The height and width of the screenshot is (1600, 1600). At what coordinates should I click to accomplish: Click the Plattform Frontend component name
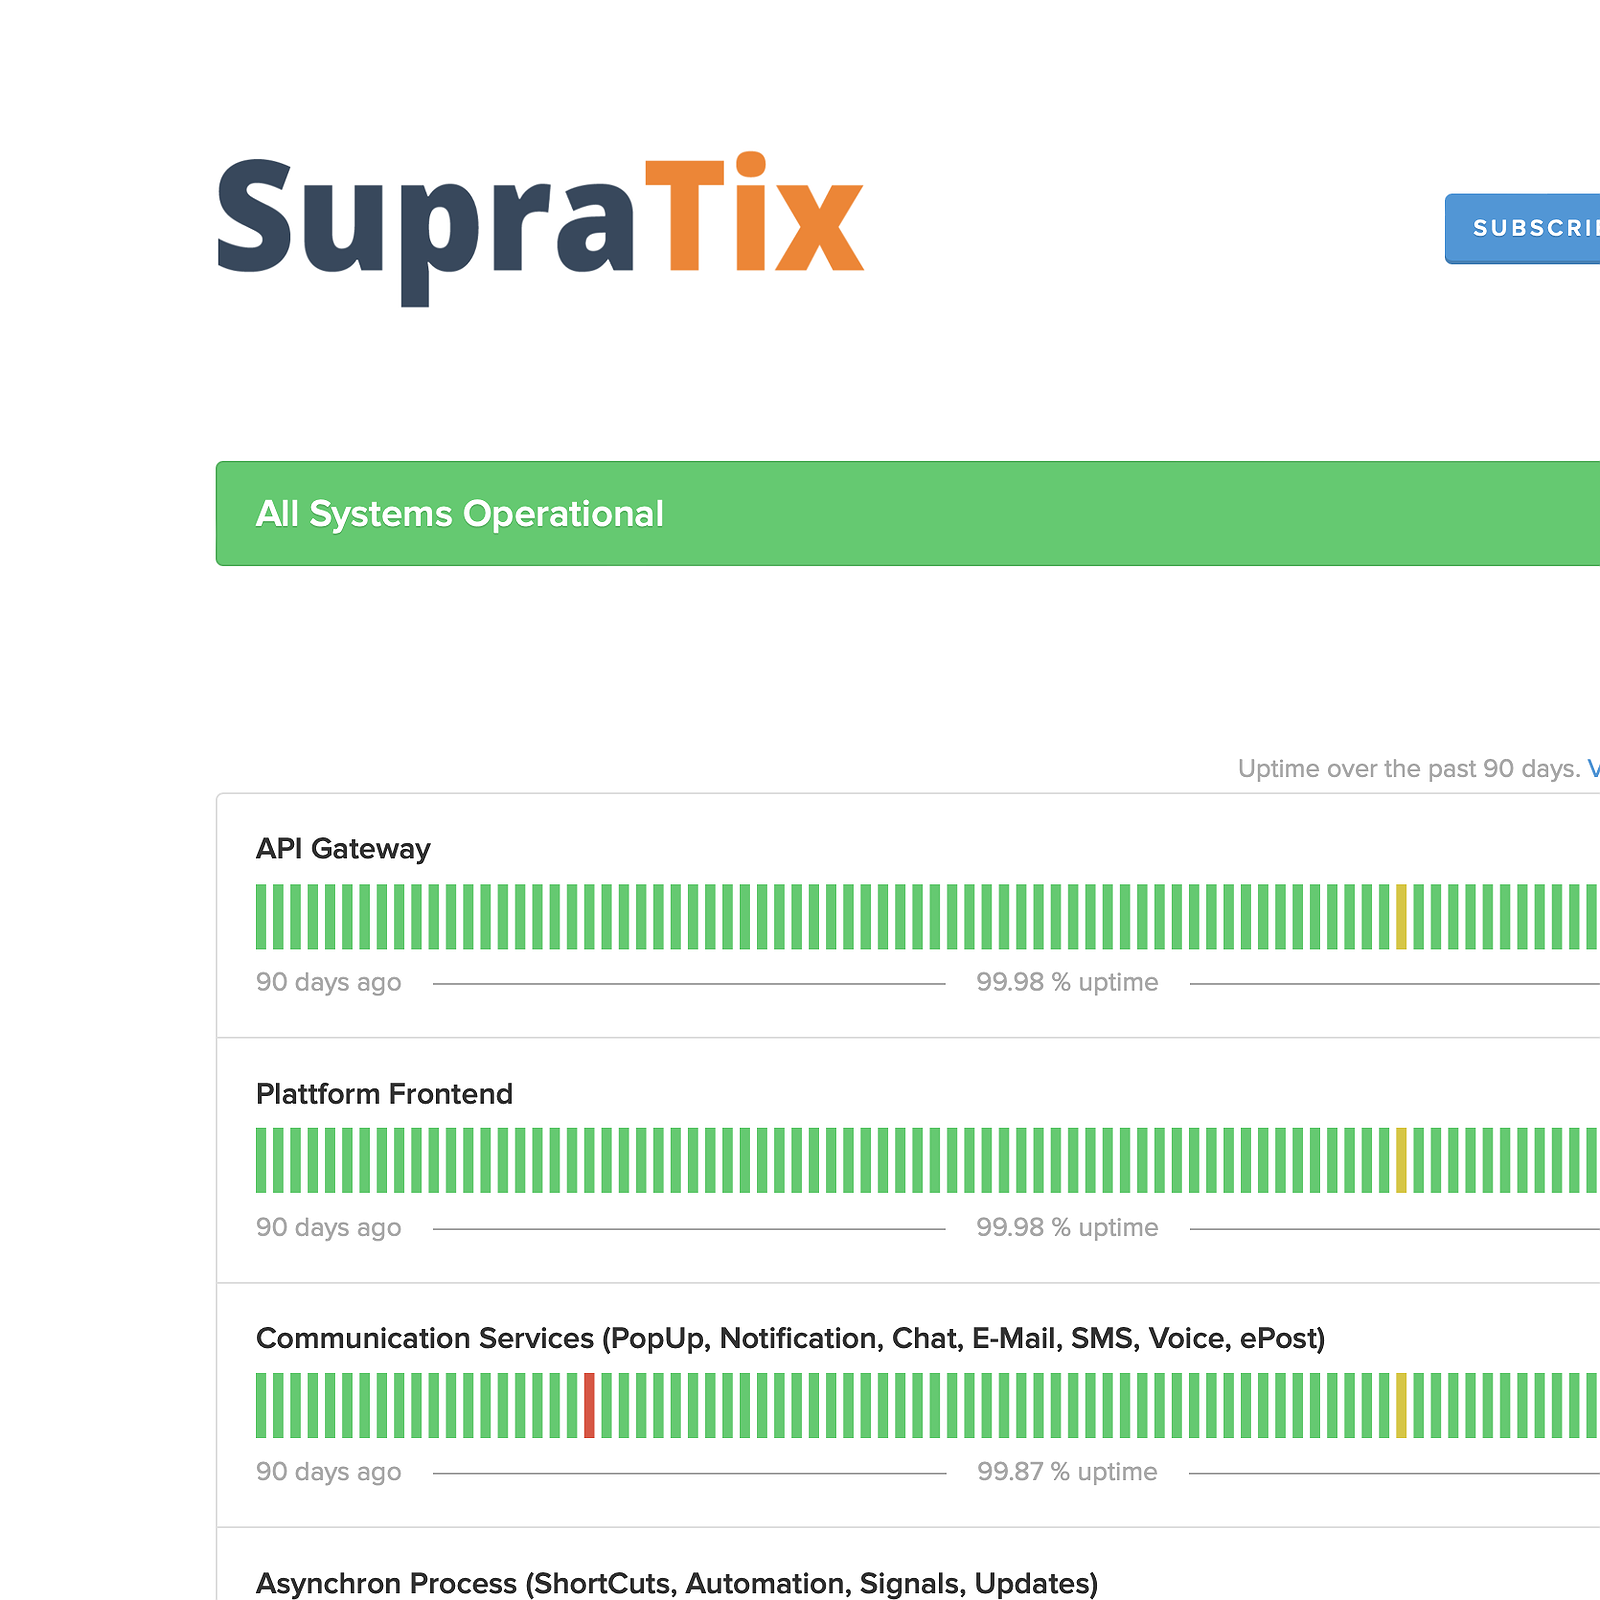(x=384, y=1094)
